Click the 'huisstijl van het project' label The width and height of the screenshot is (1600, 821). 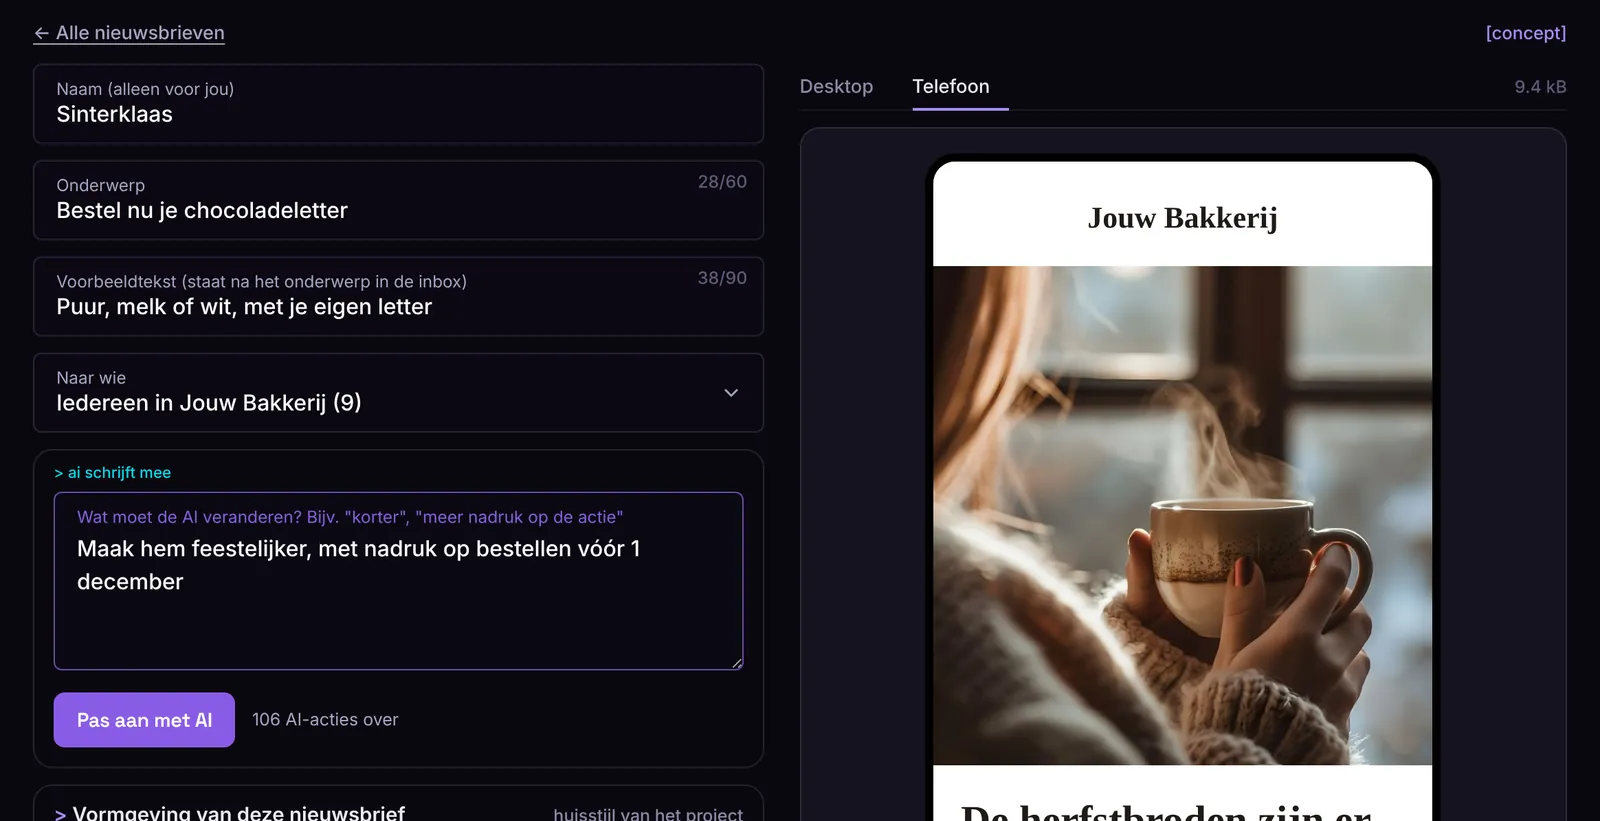(648, 814)
